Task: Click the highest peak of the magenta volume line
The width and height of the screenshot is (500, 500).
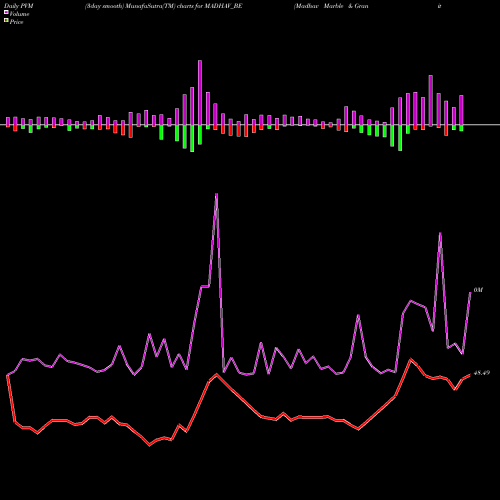Action: (216, 194)
